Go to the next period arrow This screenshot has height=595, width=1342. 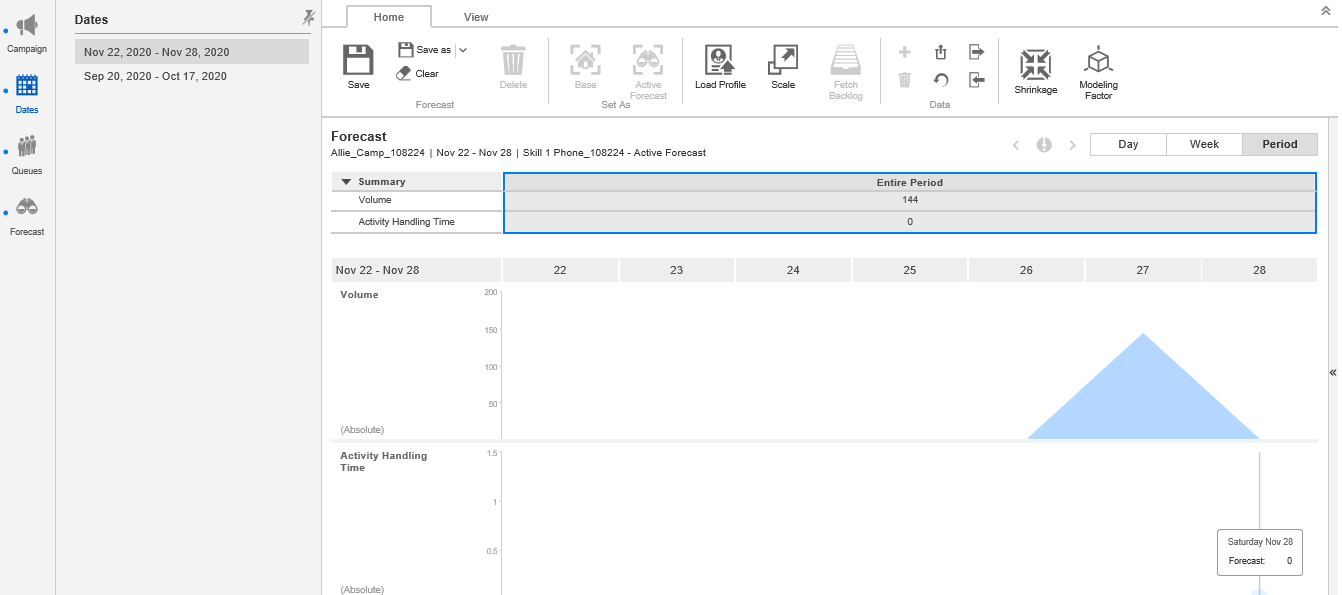pyautogui.click(x=1073, y=145)
